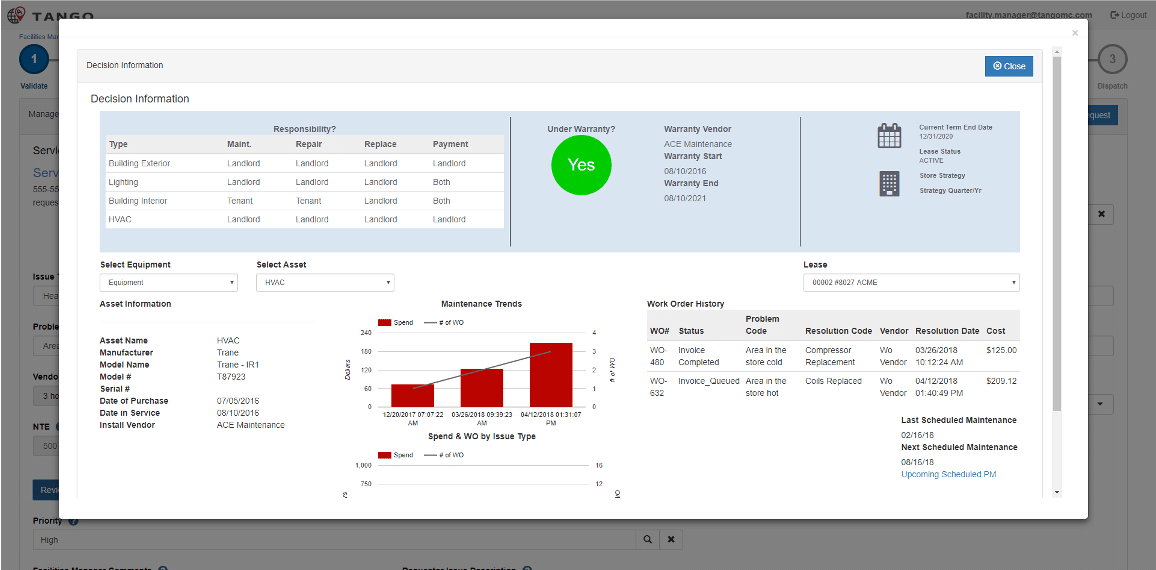1156x570 pixels.
Task: Open the Upcoming Scheduled PM link
Action: (948, 474)
